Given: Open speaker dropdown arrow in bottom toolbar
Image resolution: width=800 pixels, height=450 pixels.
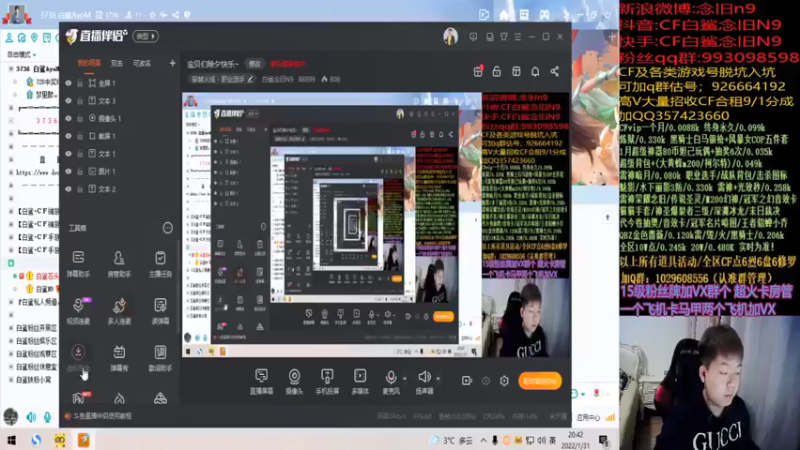Looking at the screenshot, I should pos(438,379).
